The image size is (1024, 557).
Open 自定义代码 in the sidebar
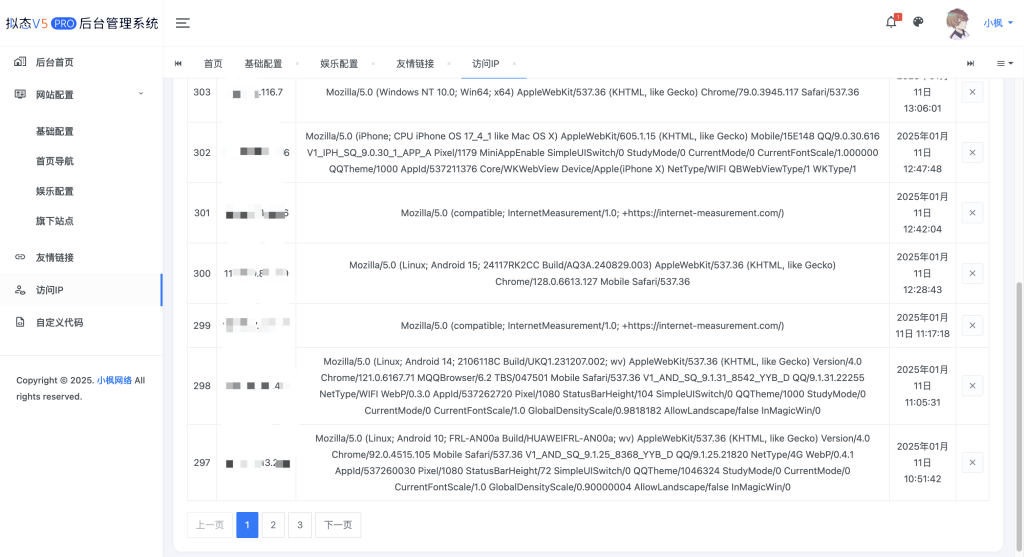click(x=81, y=323)
